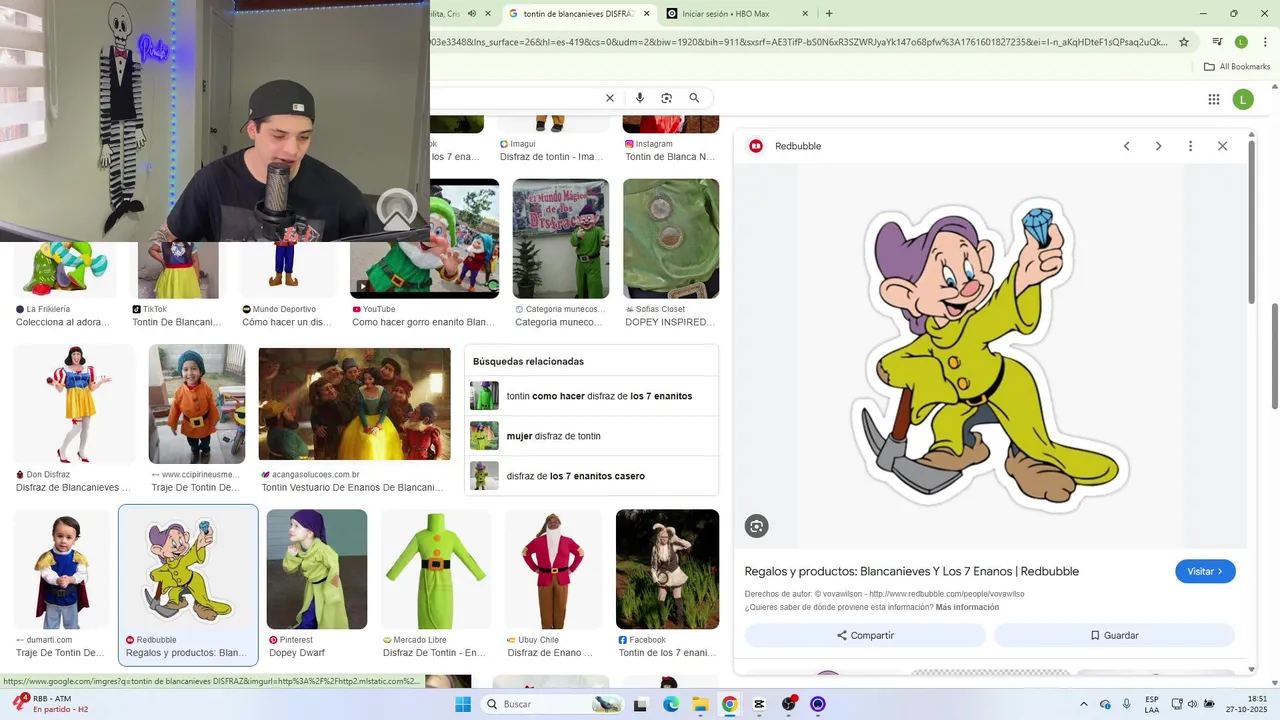Open Google Lens image search
The image size is (1280, 720).
(667, 98)
